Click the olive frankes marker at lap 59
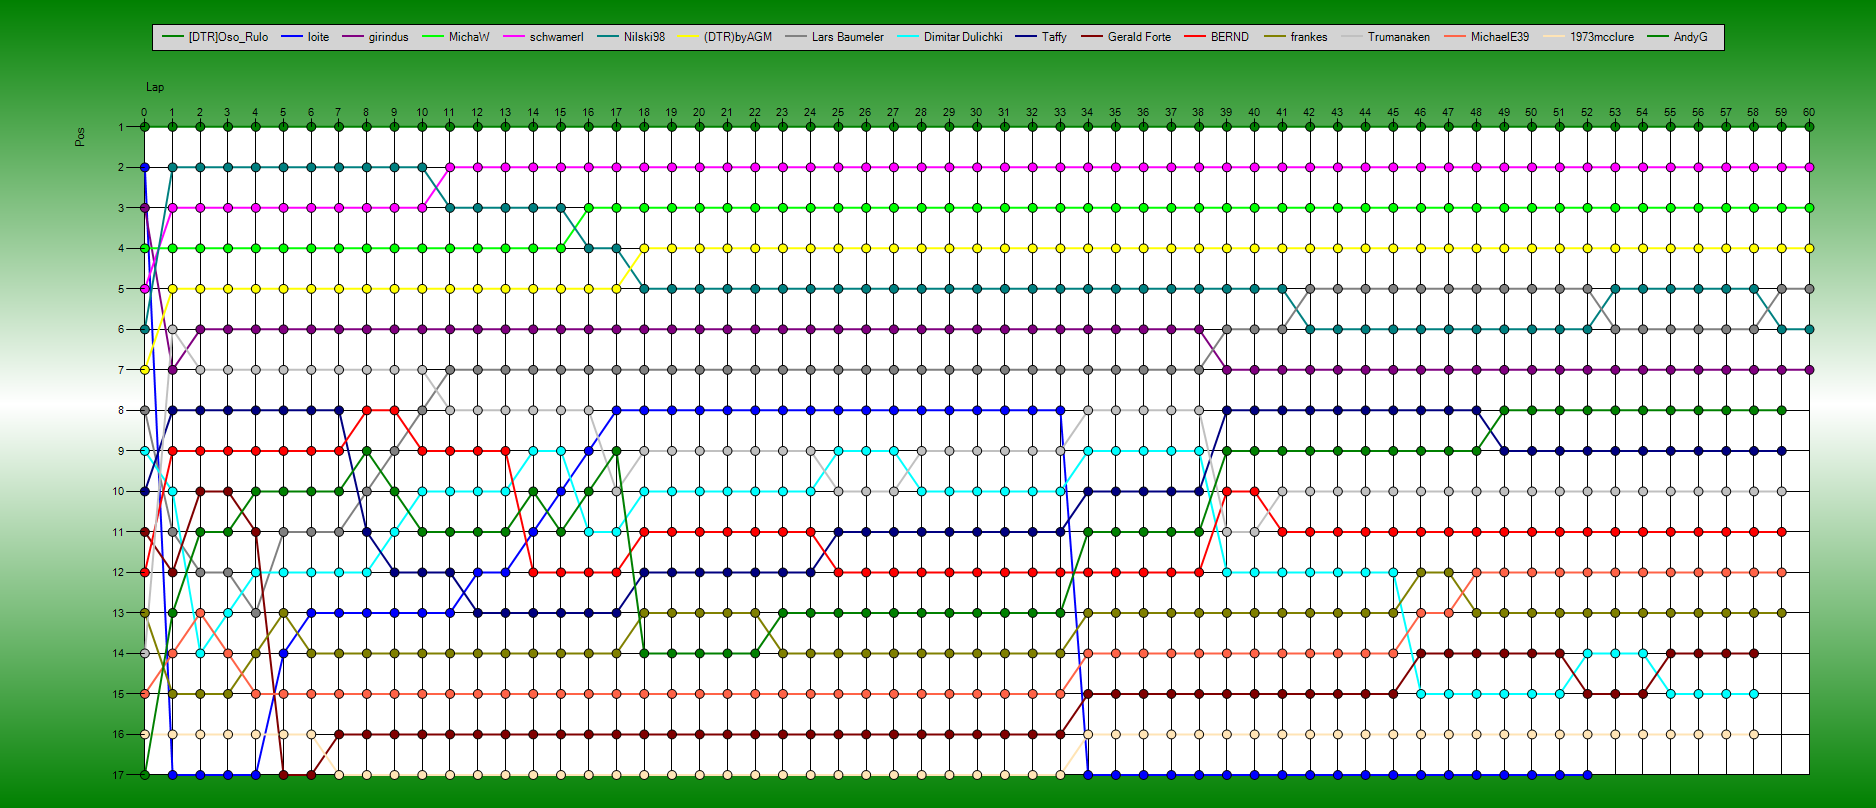 [1781, 613]
